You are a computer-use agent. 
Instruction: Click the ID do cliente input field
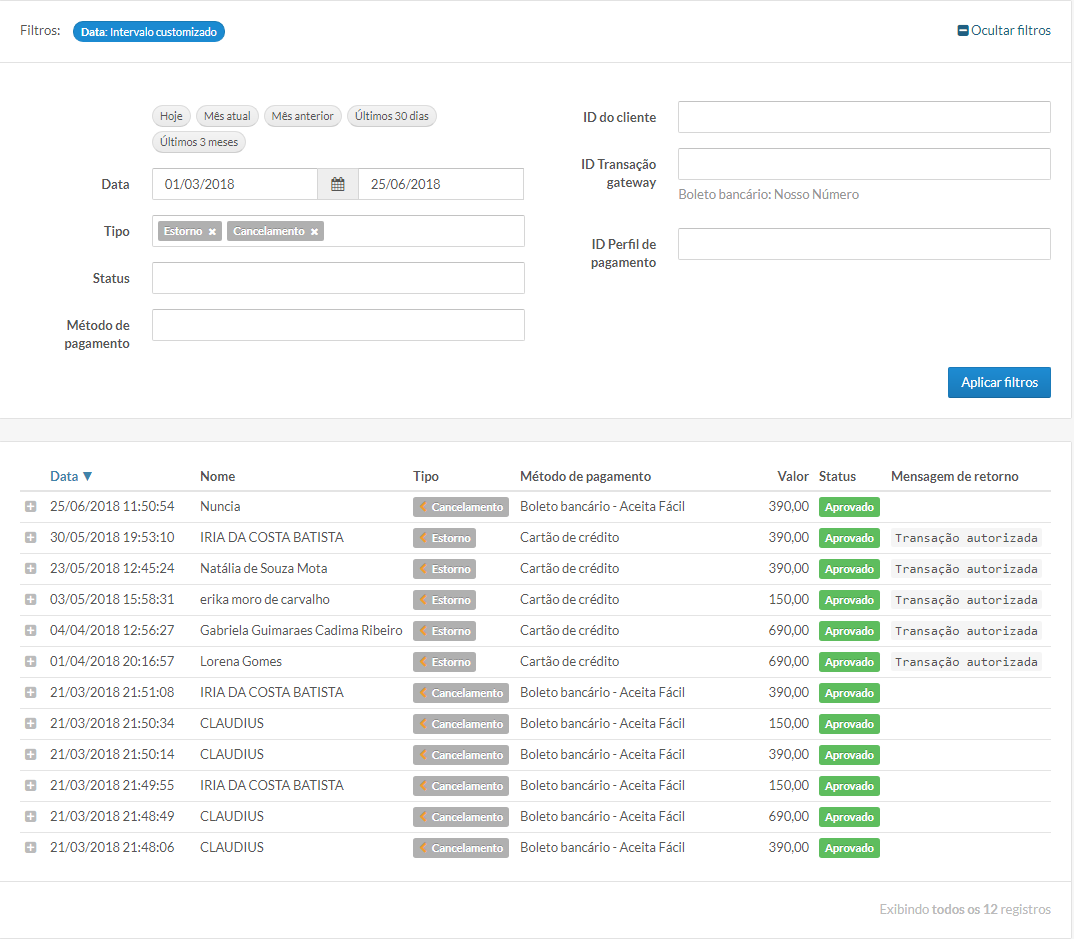(864, 117)
